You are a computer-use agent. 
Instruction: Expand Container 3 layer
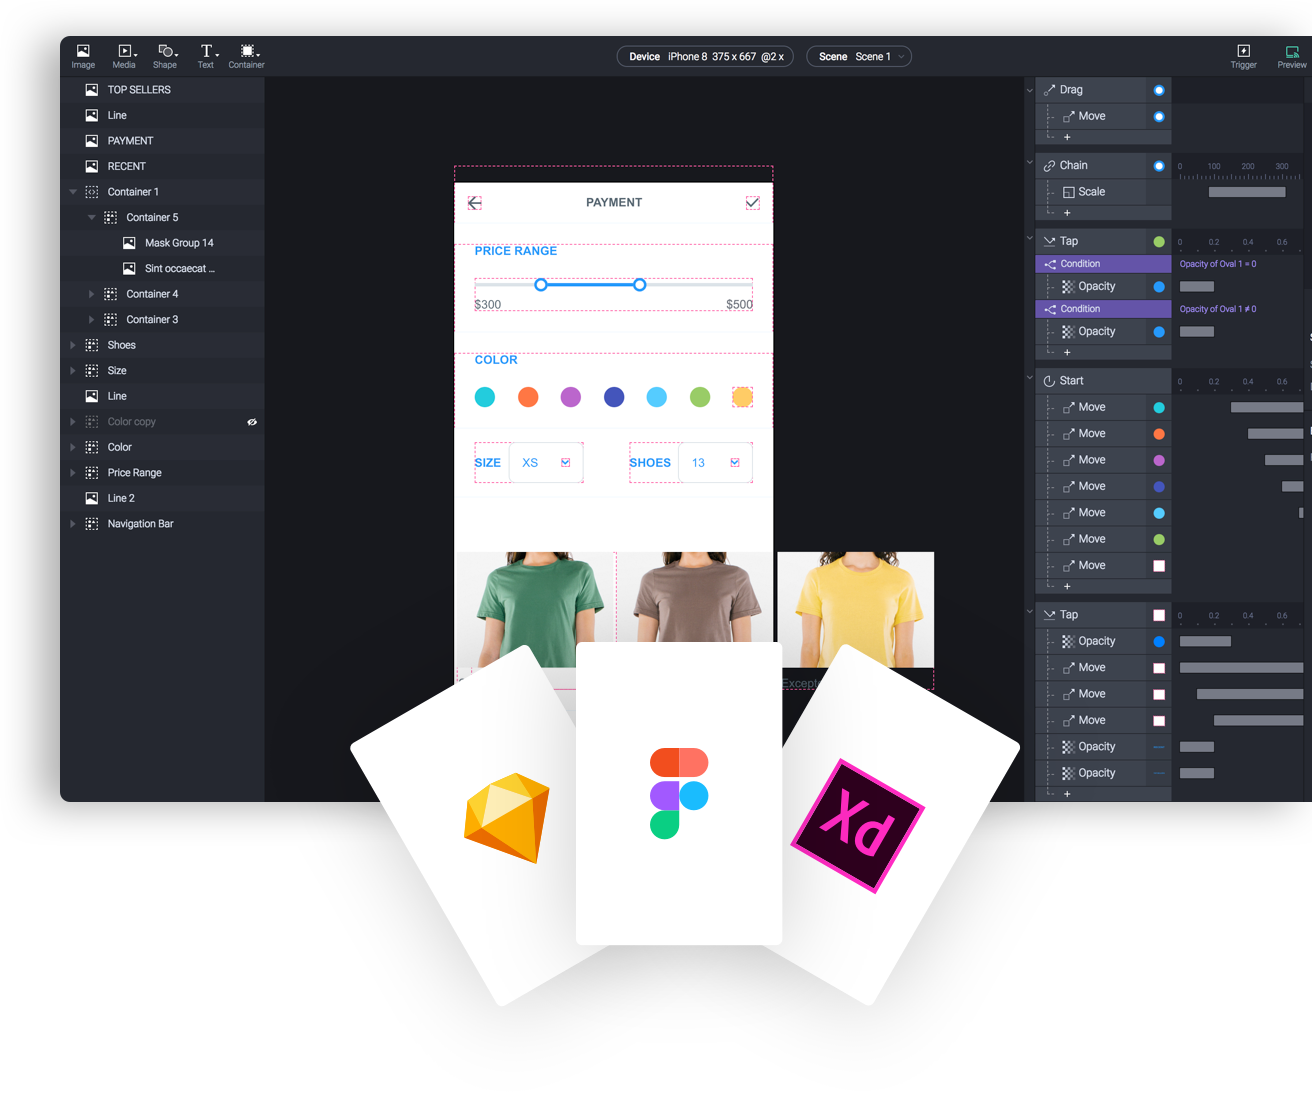(92, 320)
